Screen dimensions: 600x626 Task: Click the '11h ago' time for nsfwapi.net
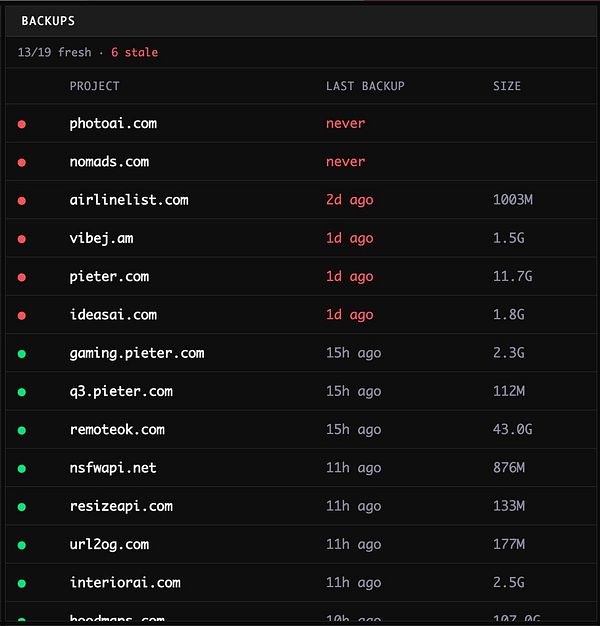pyautogui.click(x=354, y=468)
